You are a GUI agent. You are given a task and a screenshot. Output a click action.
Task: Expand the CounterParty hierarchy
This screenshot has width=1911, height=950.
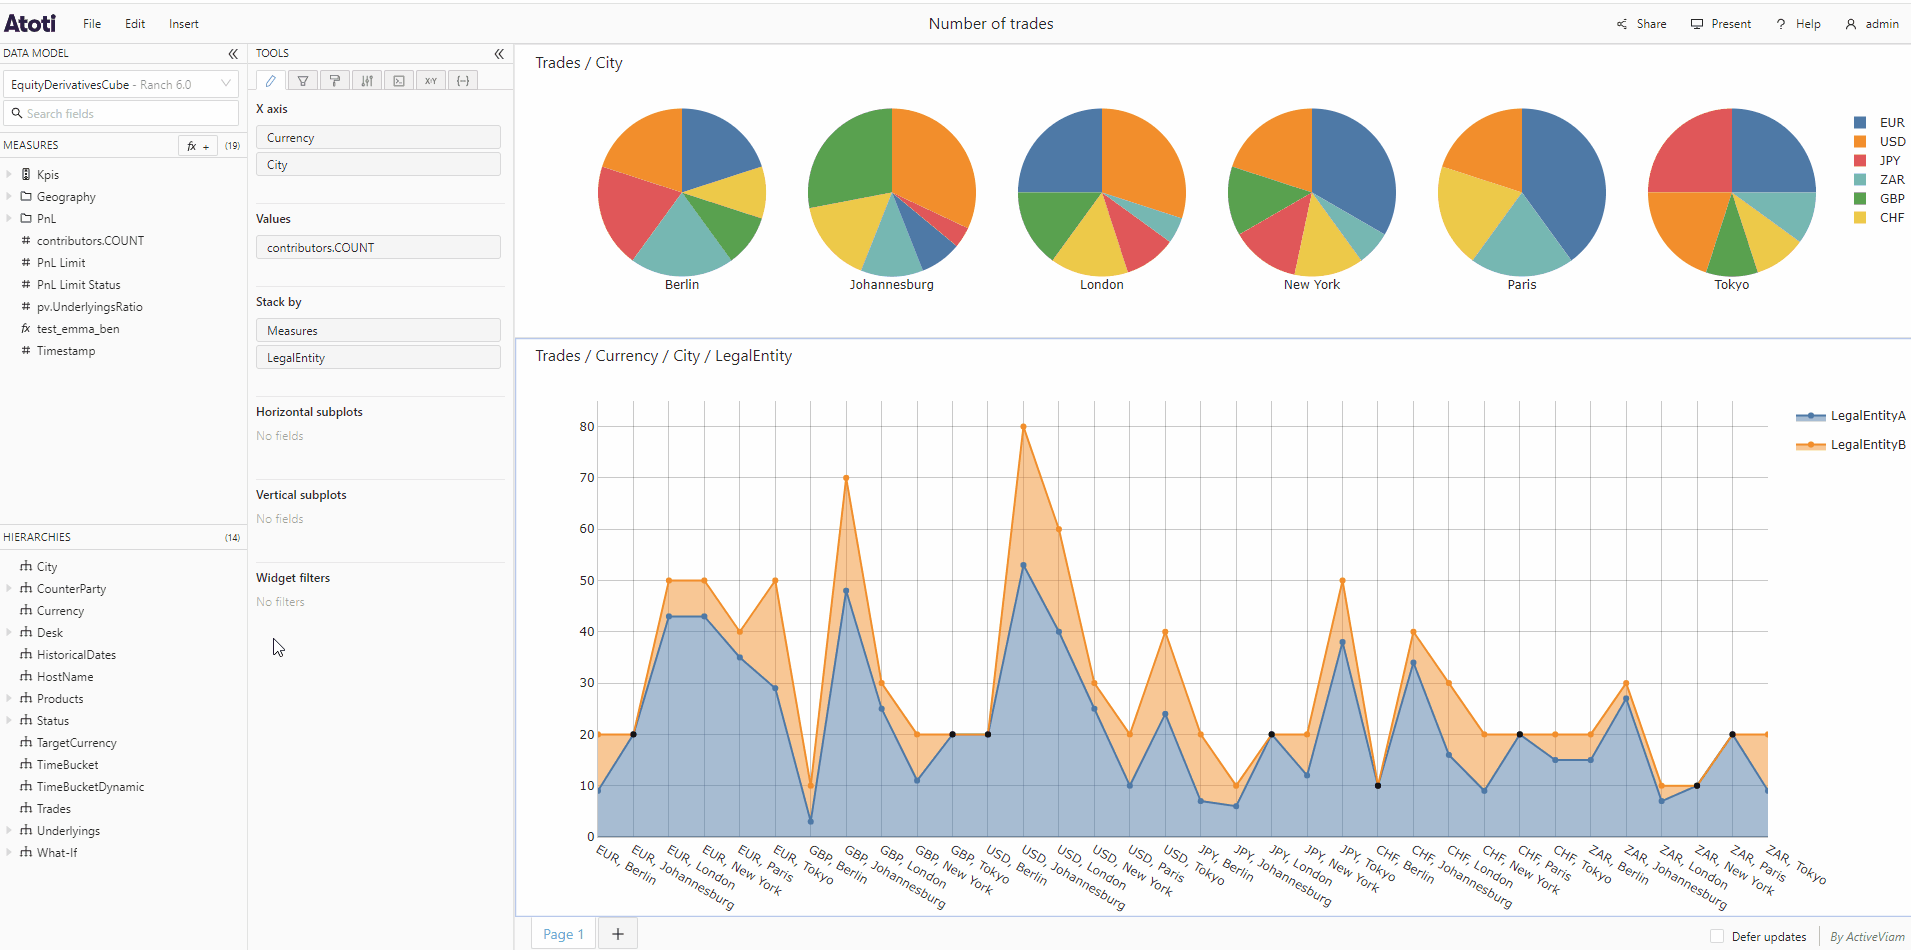[9, 588]
